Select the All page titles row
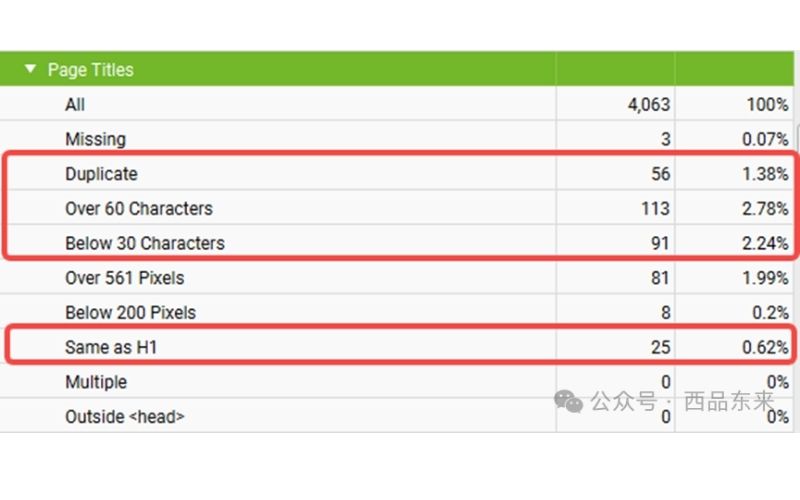The height and width of the screenshot is (500, 800). 396,104
